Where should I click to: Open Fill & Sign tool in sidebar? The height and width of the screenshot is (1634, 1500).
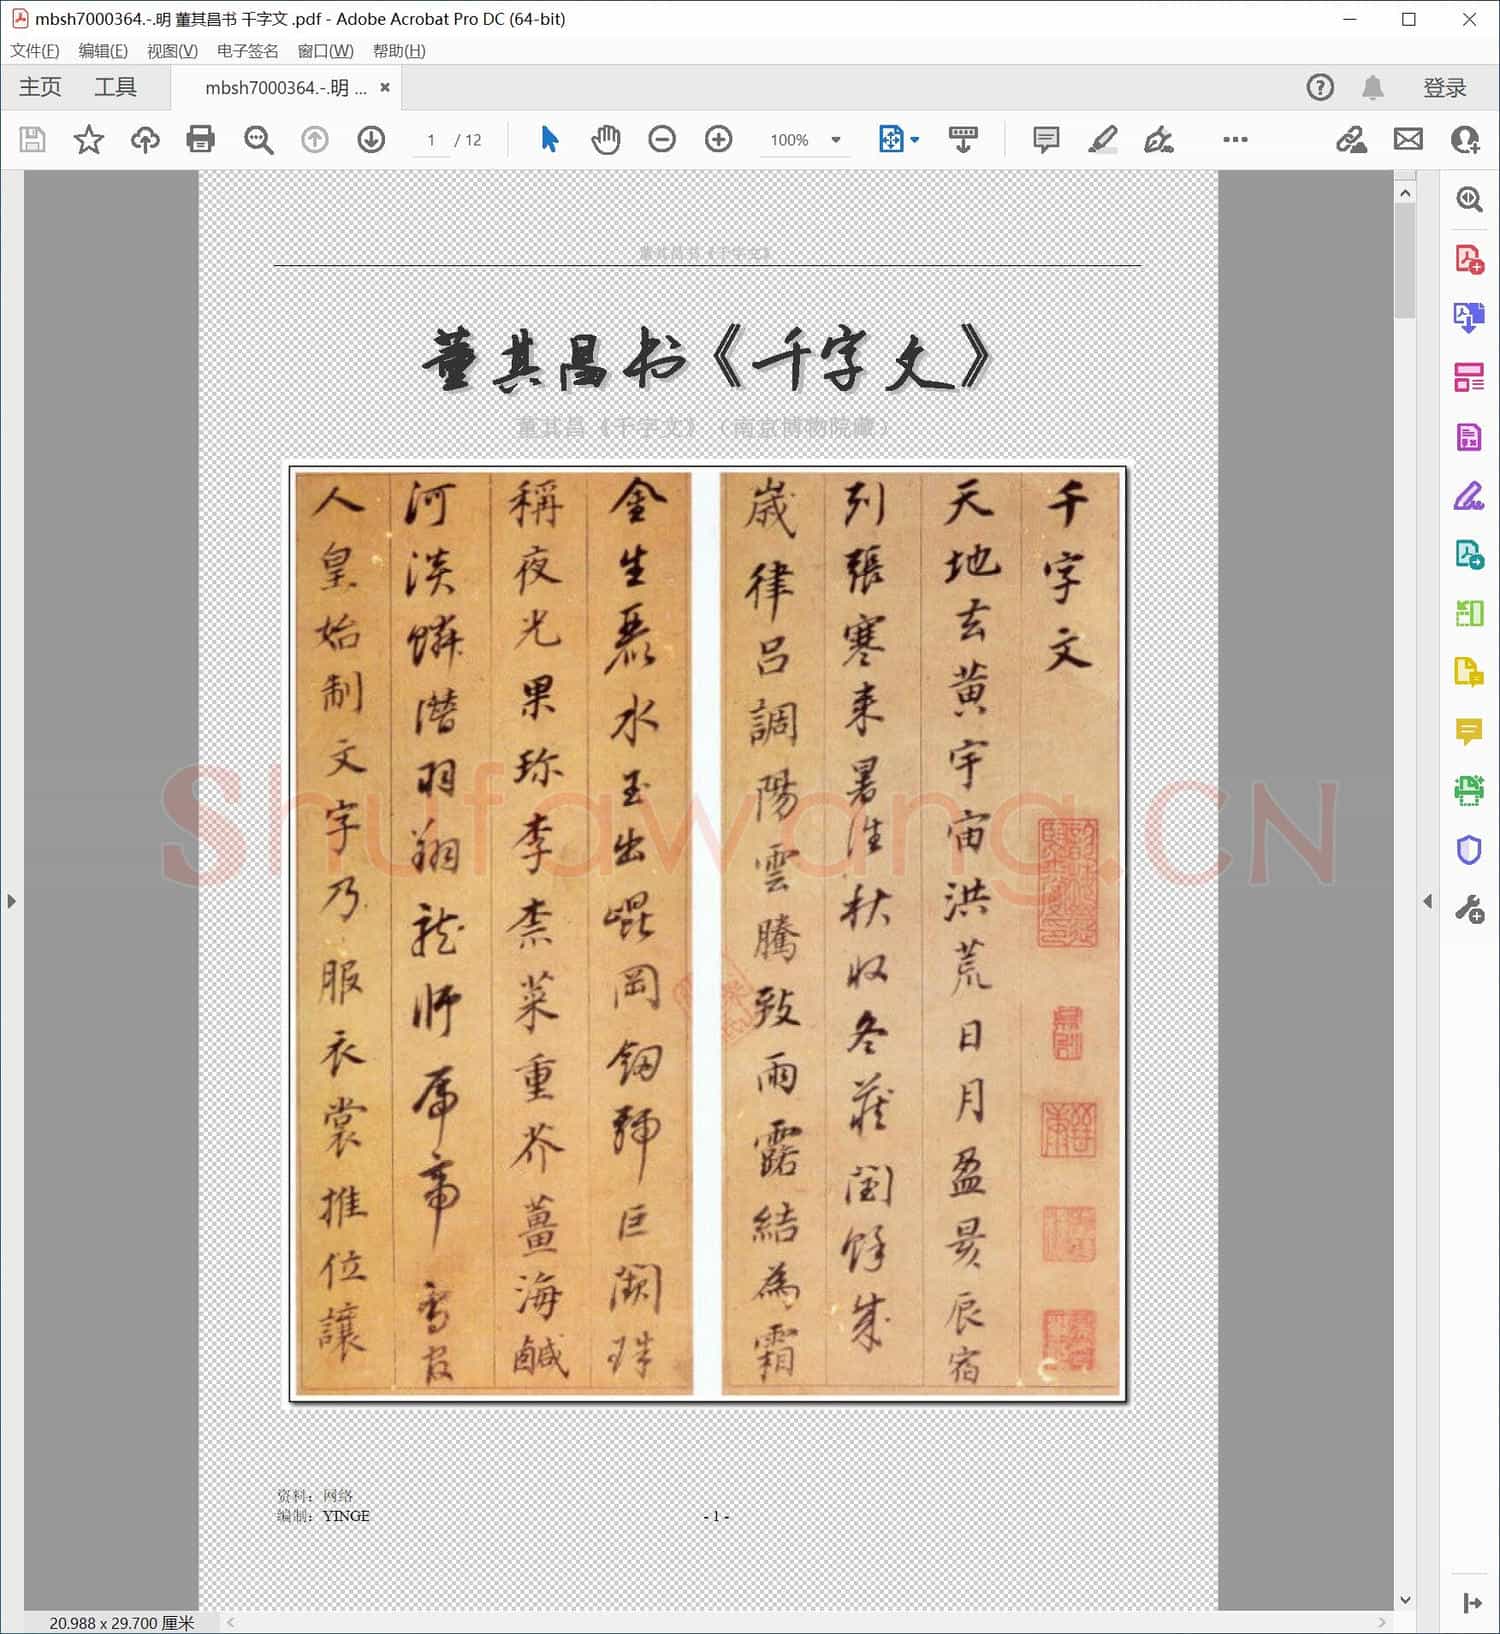[x=1469, y=496]
